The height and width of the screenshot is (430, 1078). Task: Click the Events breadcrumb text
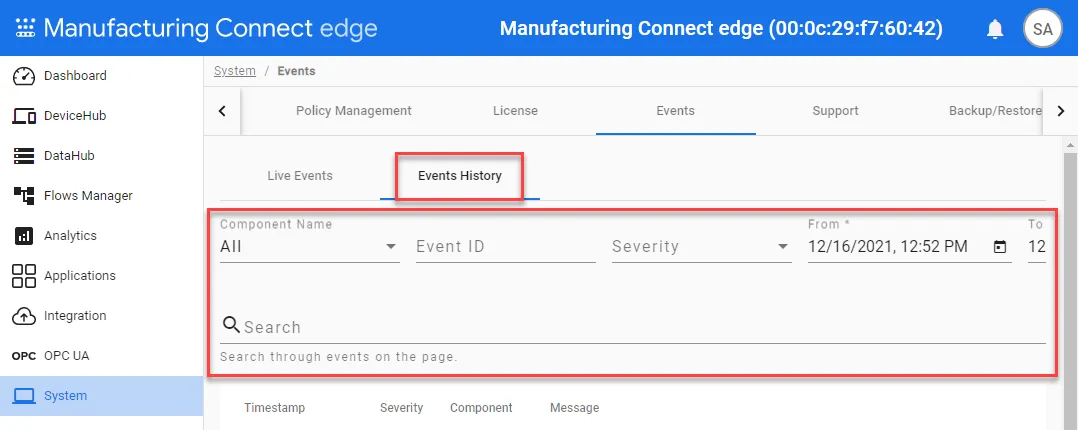[x=296, y=71]
